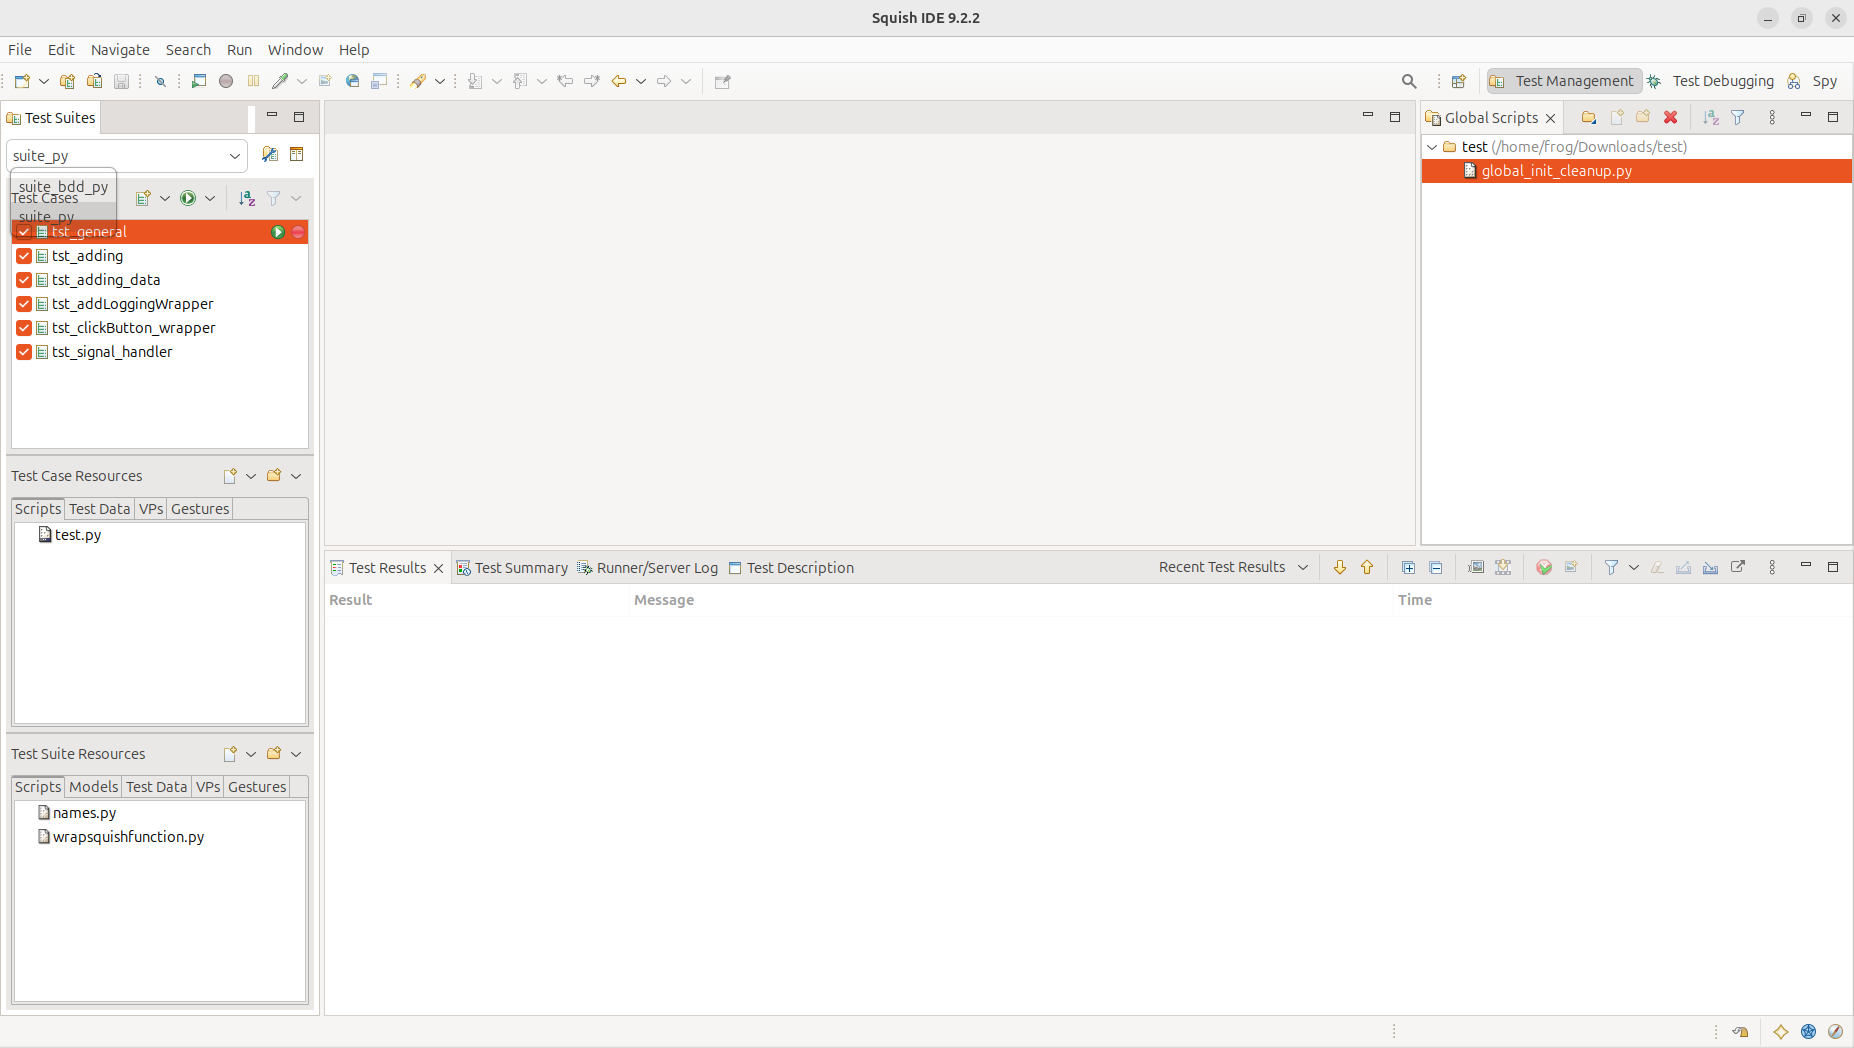Open the Run menu

click(239, 50)
